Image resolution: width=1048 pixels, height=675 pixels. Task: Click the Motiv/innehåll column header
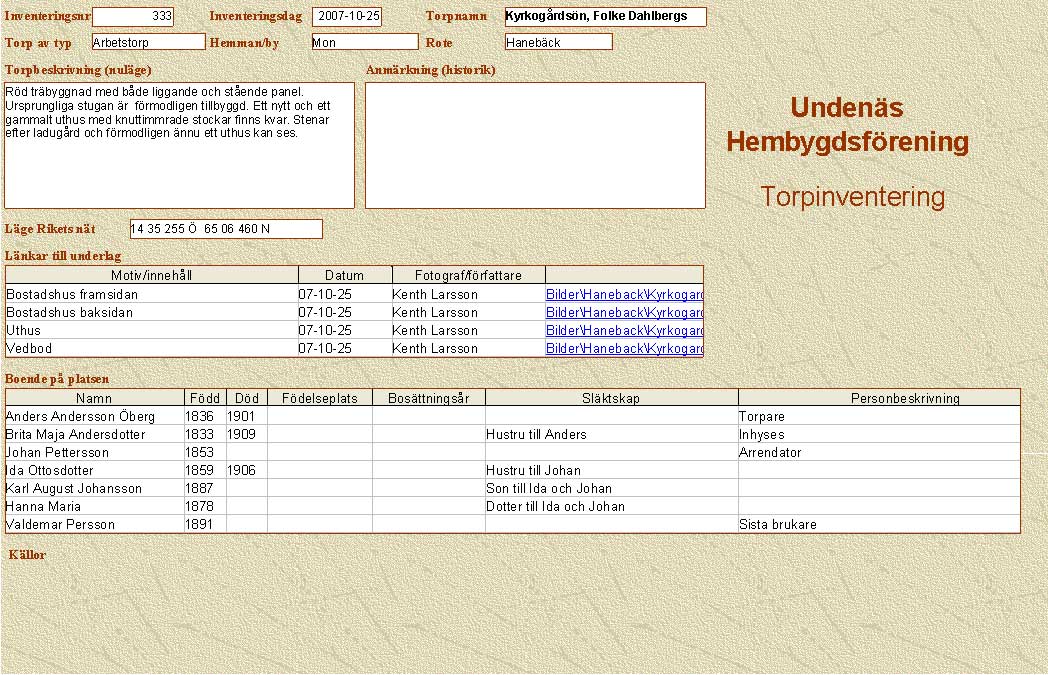152,275
